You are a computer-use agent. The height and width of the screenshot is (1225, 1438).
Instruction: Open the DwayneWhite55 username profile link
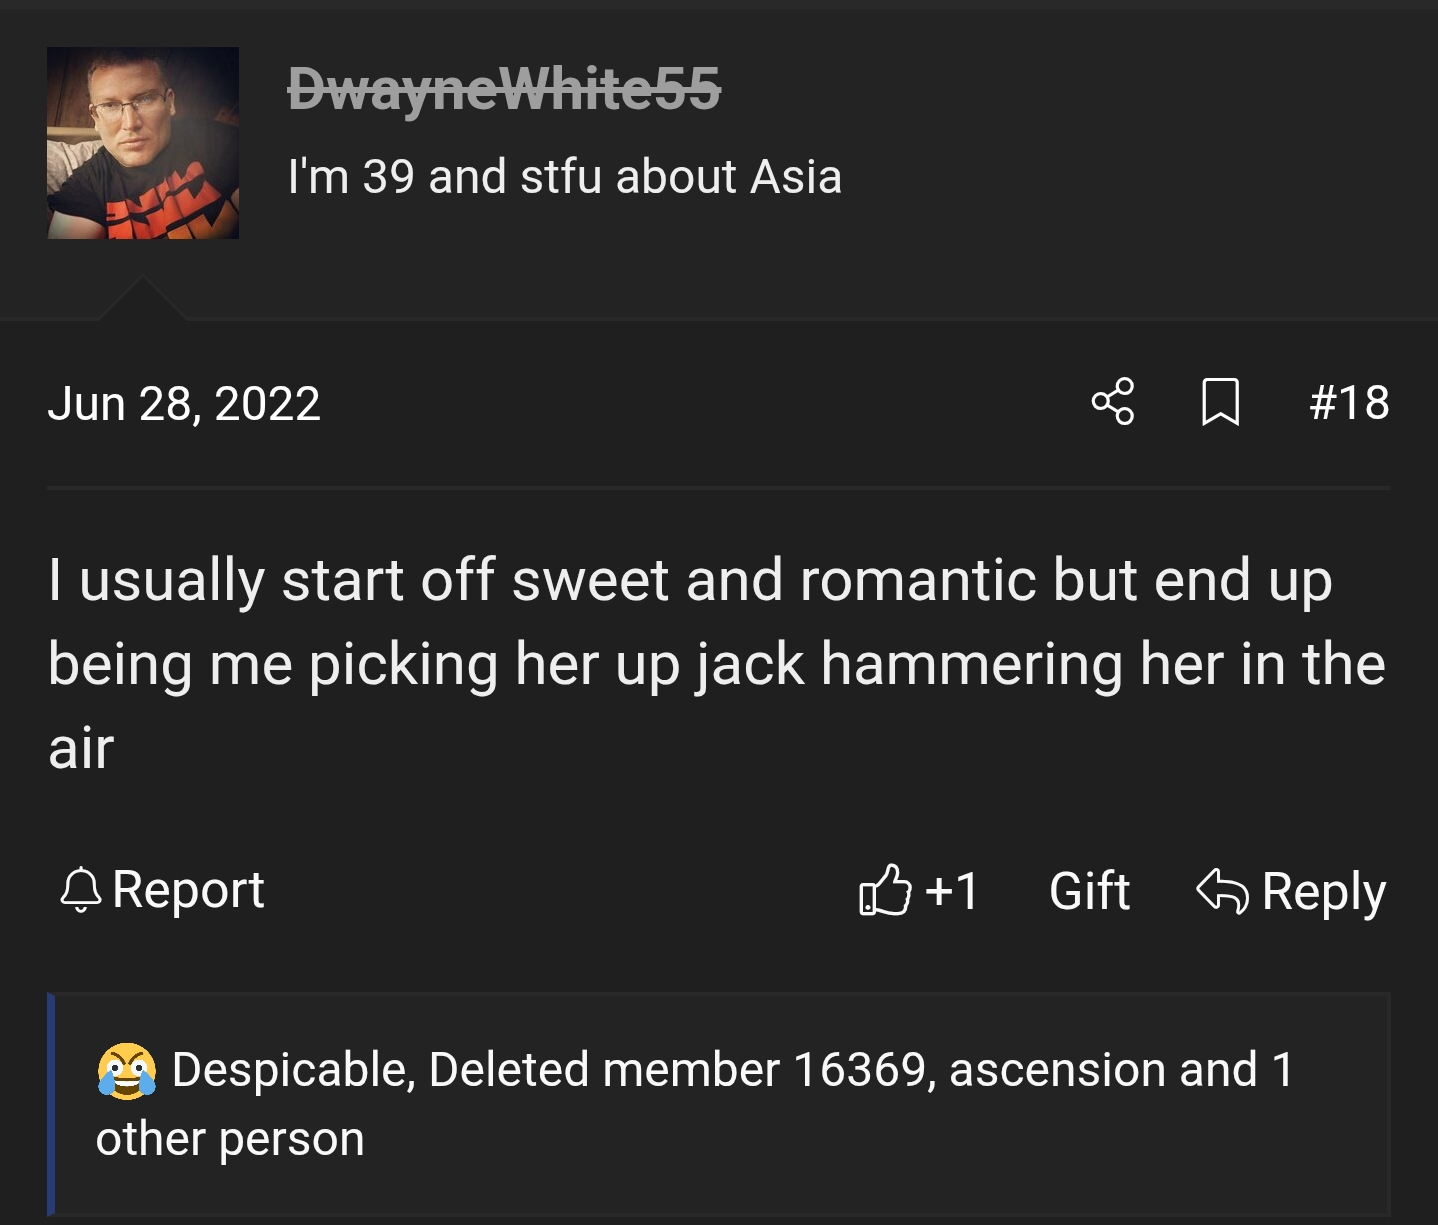[504, 90]
